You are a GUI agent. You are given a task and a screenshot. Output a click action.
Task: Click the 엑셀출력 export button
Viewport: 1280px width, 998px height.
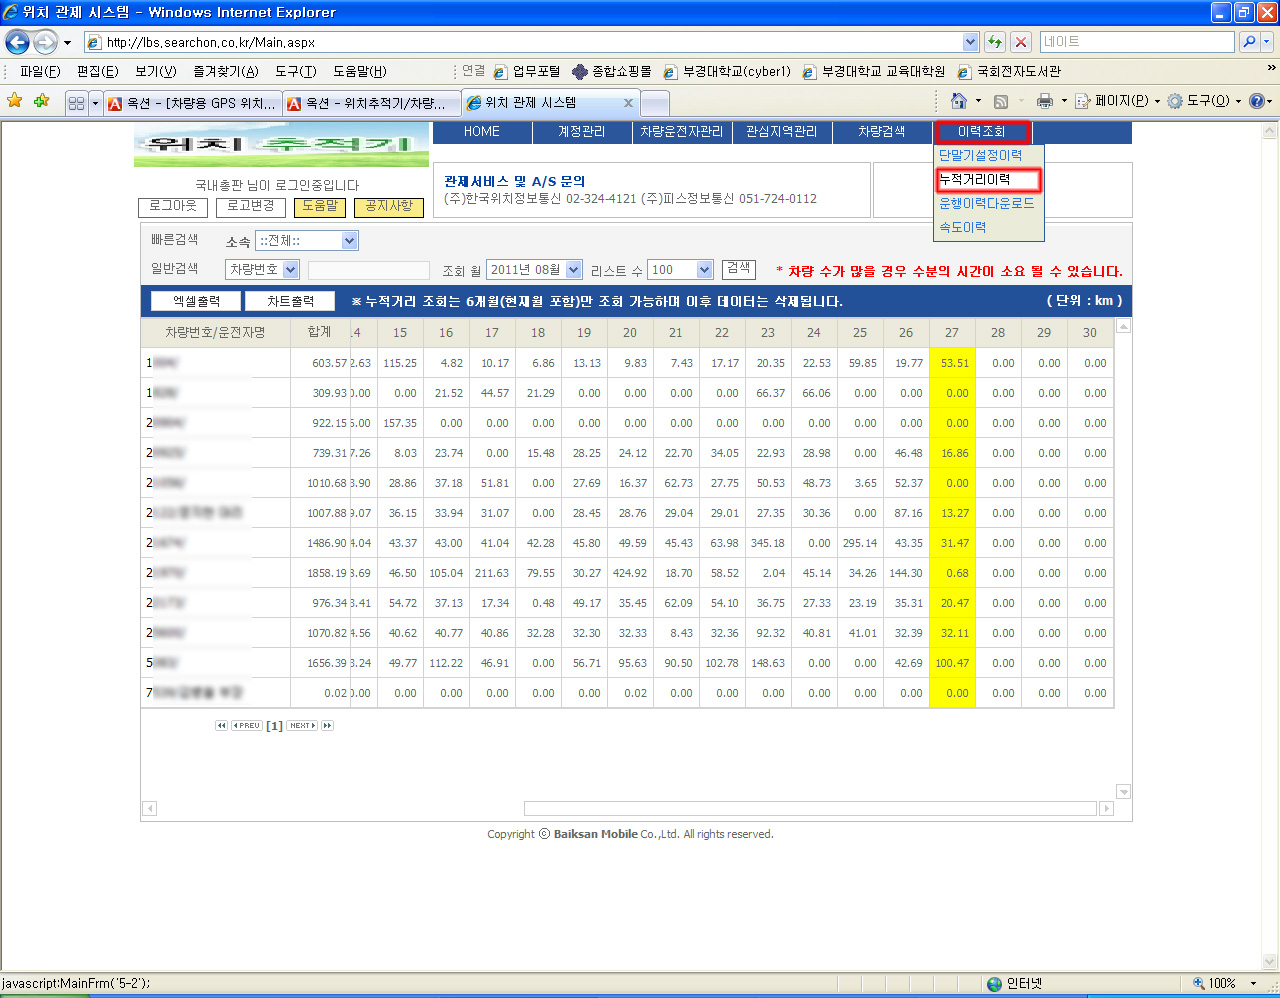pyautogui.click(x=196, y=301)
